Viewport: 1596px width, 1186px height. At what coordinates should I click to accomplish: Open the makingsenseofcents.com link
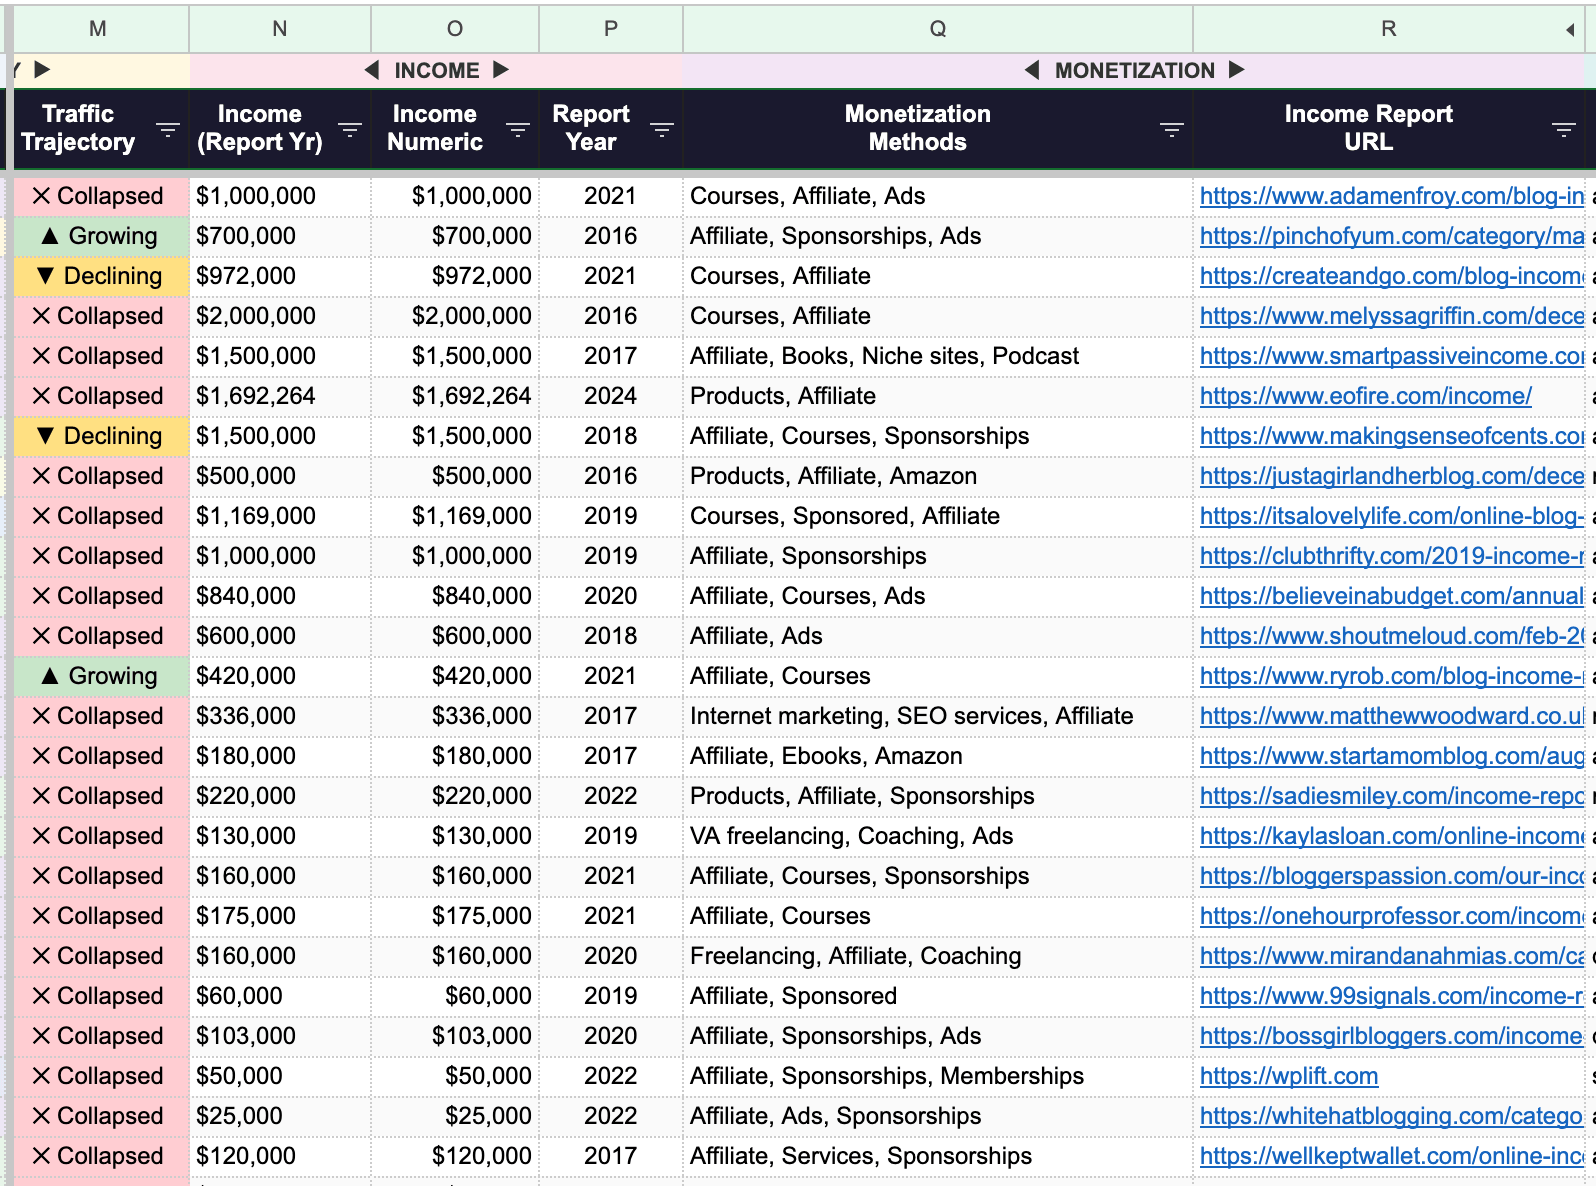point(1391,436)
